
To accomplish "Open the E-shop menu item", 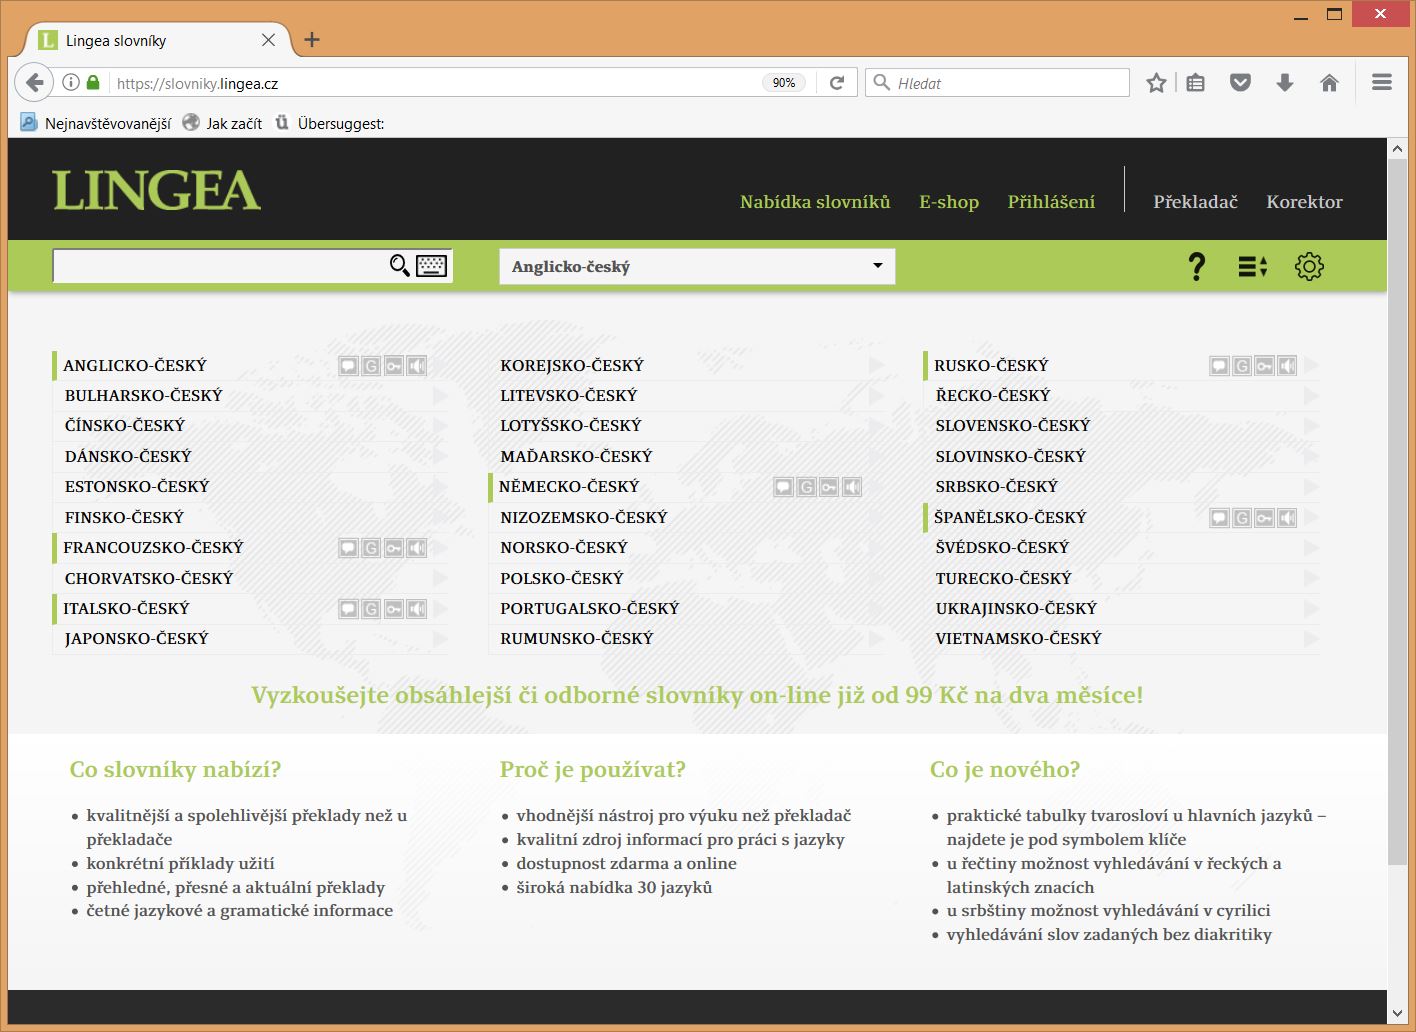I will tap(949, 202).
